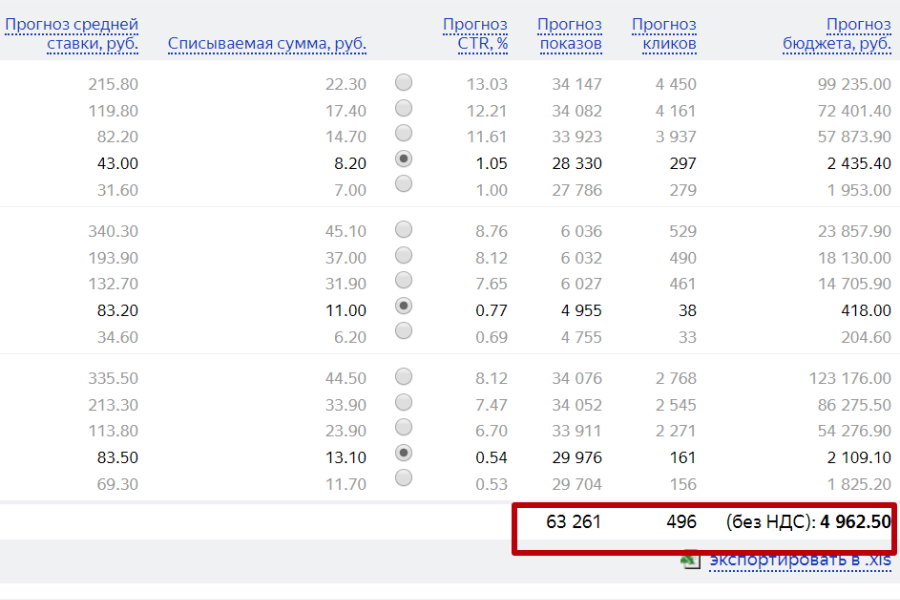Click the 'Прогноз CTR, %' column header
This screenshot has width=900, height=600.
click(475, 34)
